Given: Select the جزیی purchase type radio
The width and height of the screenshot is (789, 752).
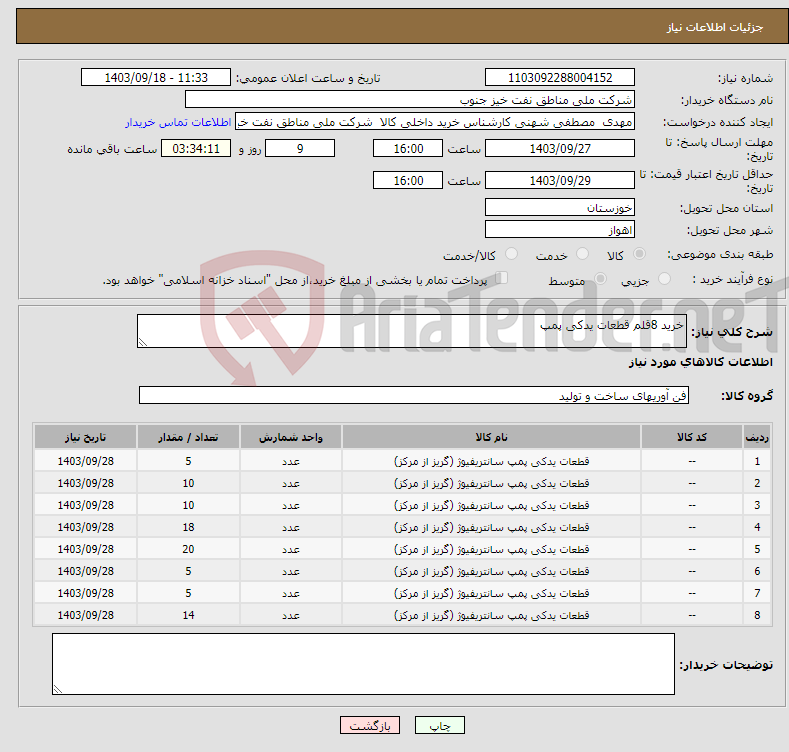Looking at the screenshot, I should [664, 278].
